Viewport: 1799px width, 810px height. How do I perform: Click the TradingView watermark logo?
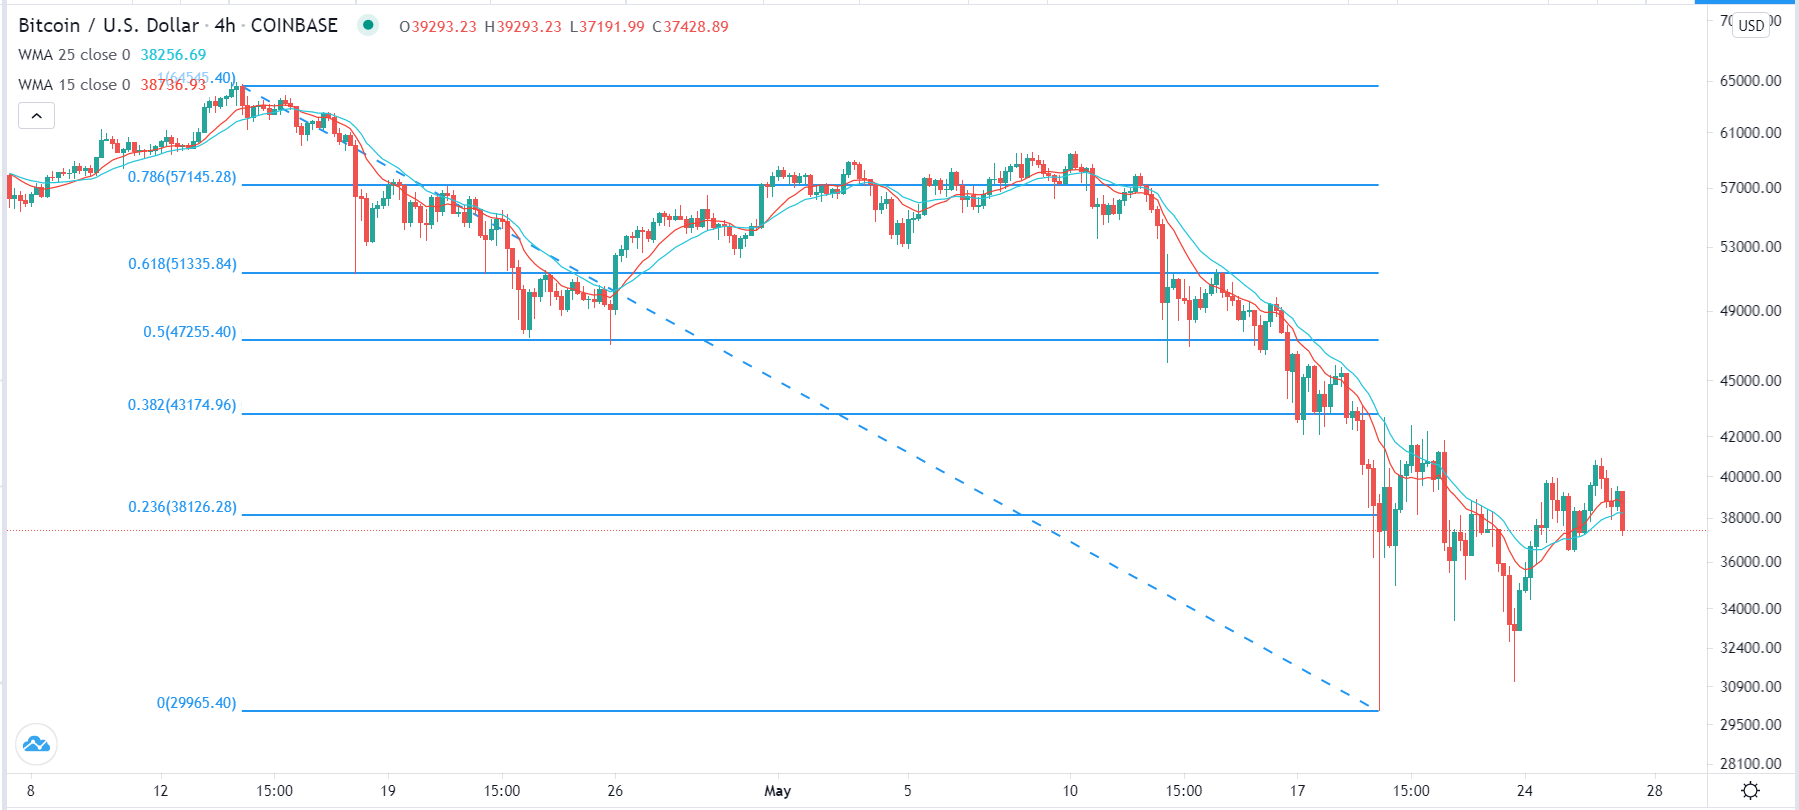(37, 744)
